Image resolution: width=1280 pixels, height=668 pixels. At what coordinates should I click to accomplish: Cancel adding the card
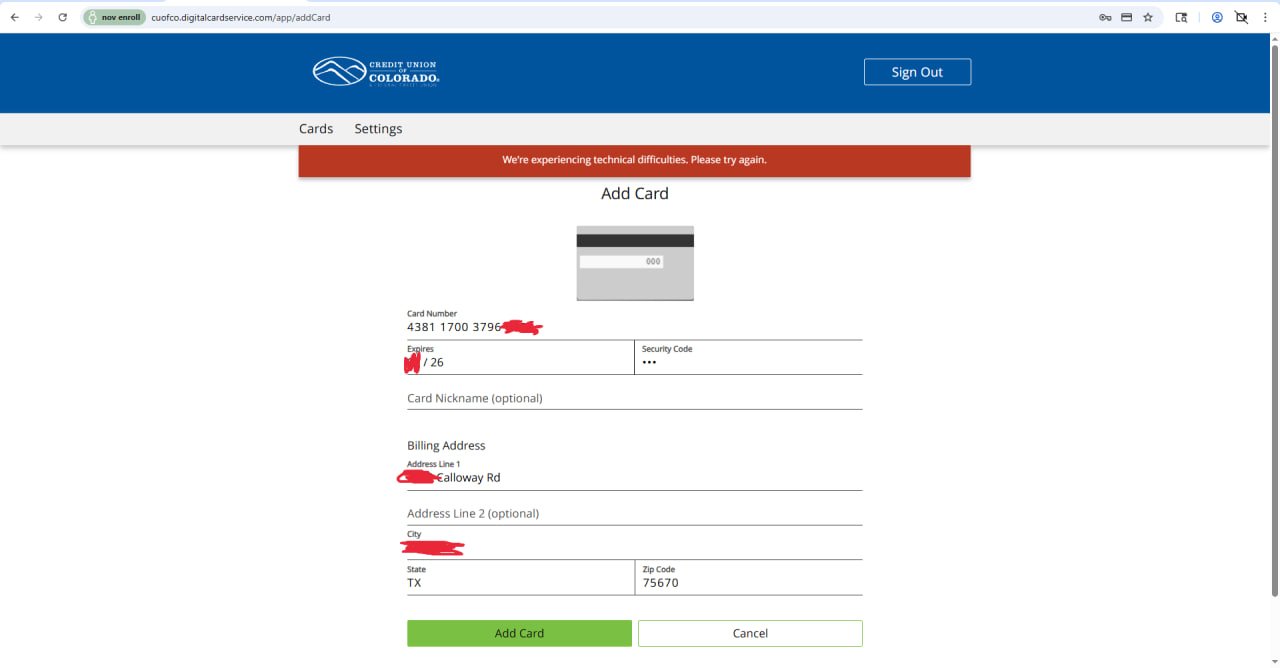(x=750, y=633)
